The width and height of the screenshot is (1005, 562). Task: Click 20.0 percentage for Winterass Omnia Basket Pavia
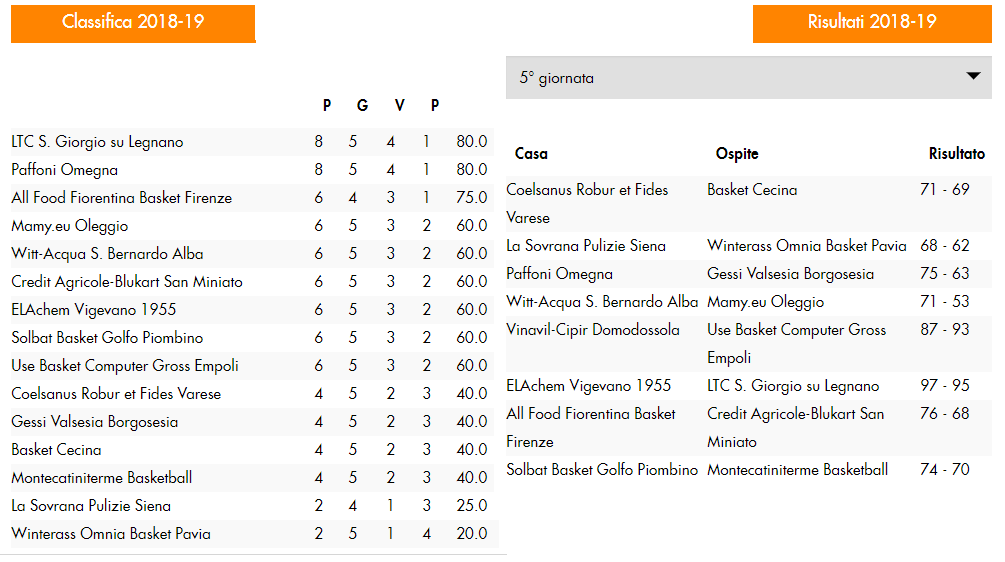tap(472, 534)
